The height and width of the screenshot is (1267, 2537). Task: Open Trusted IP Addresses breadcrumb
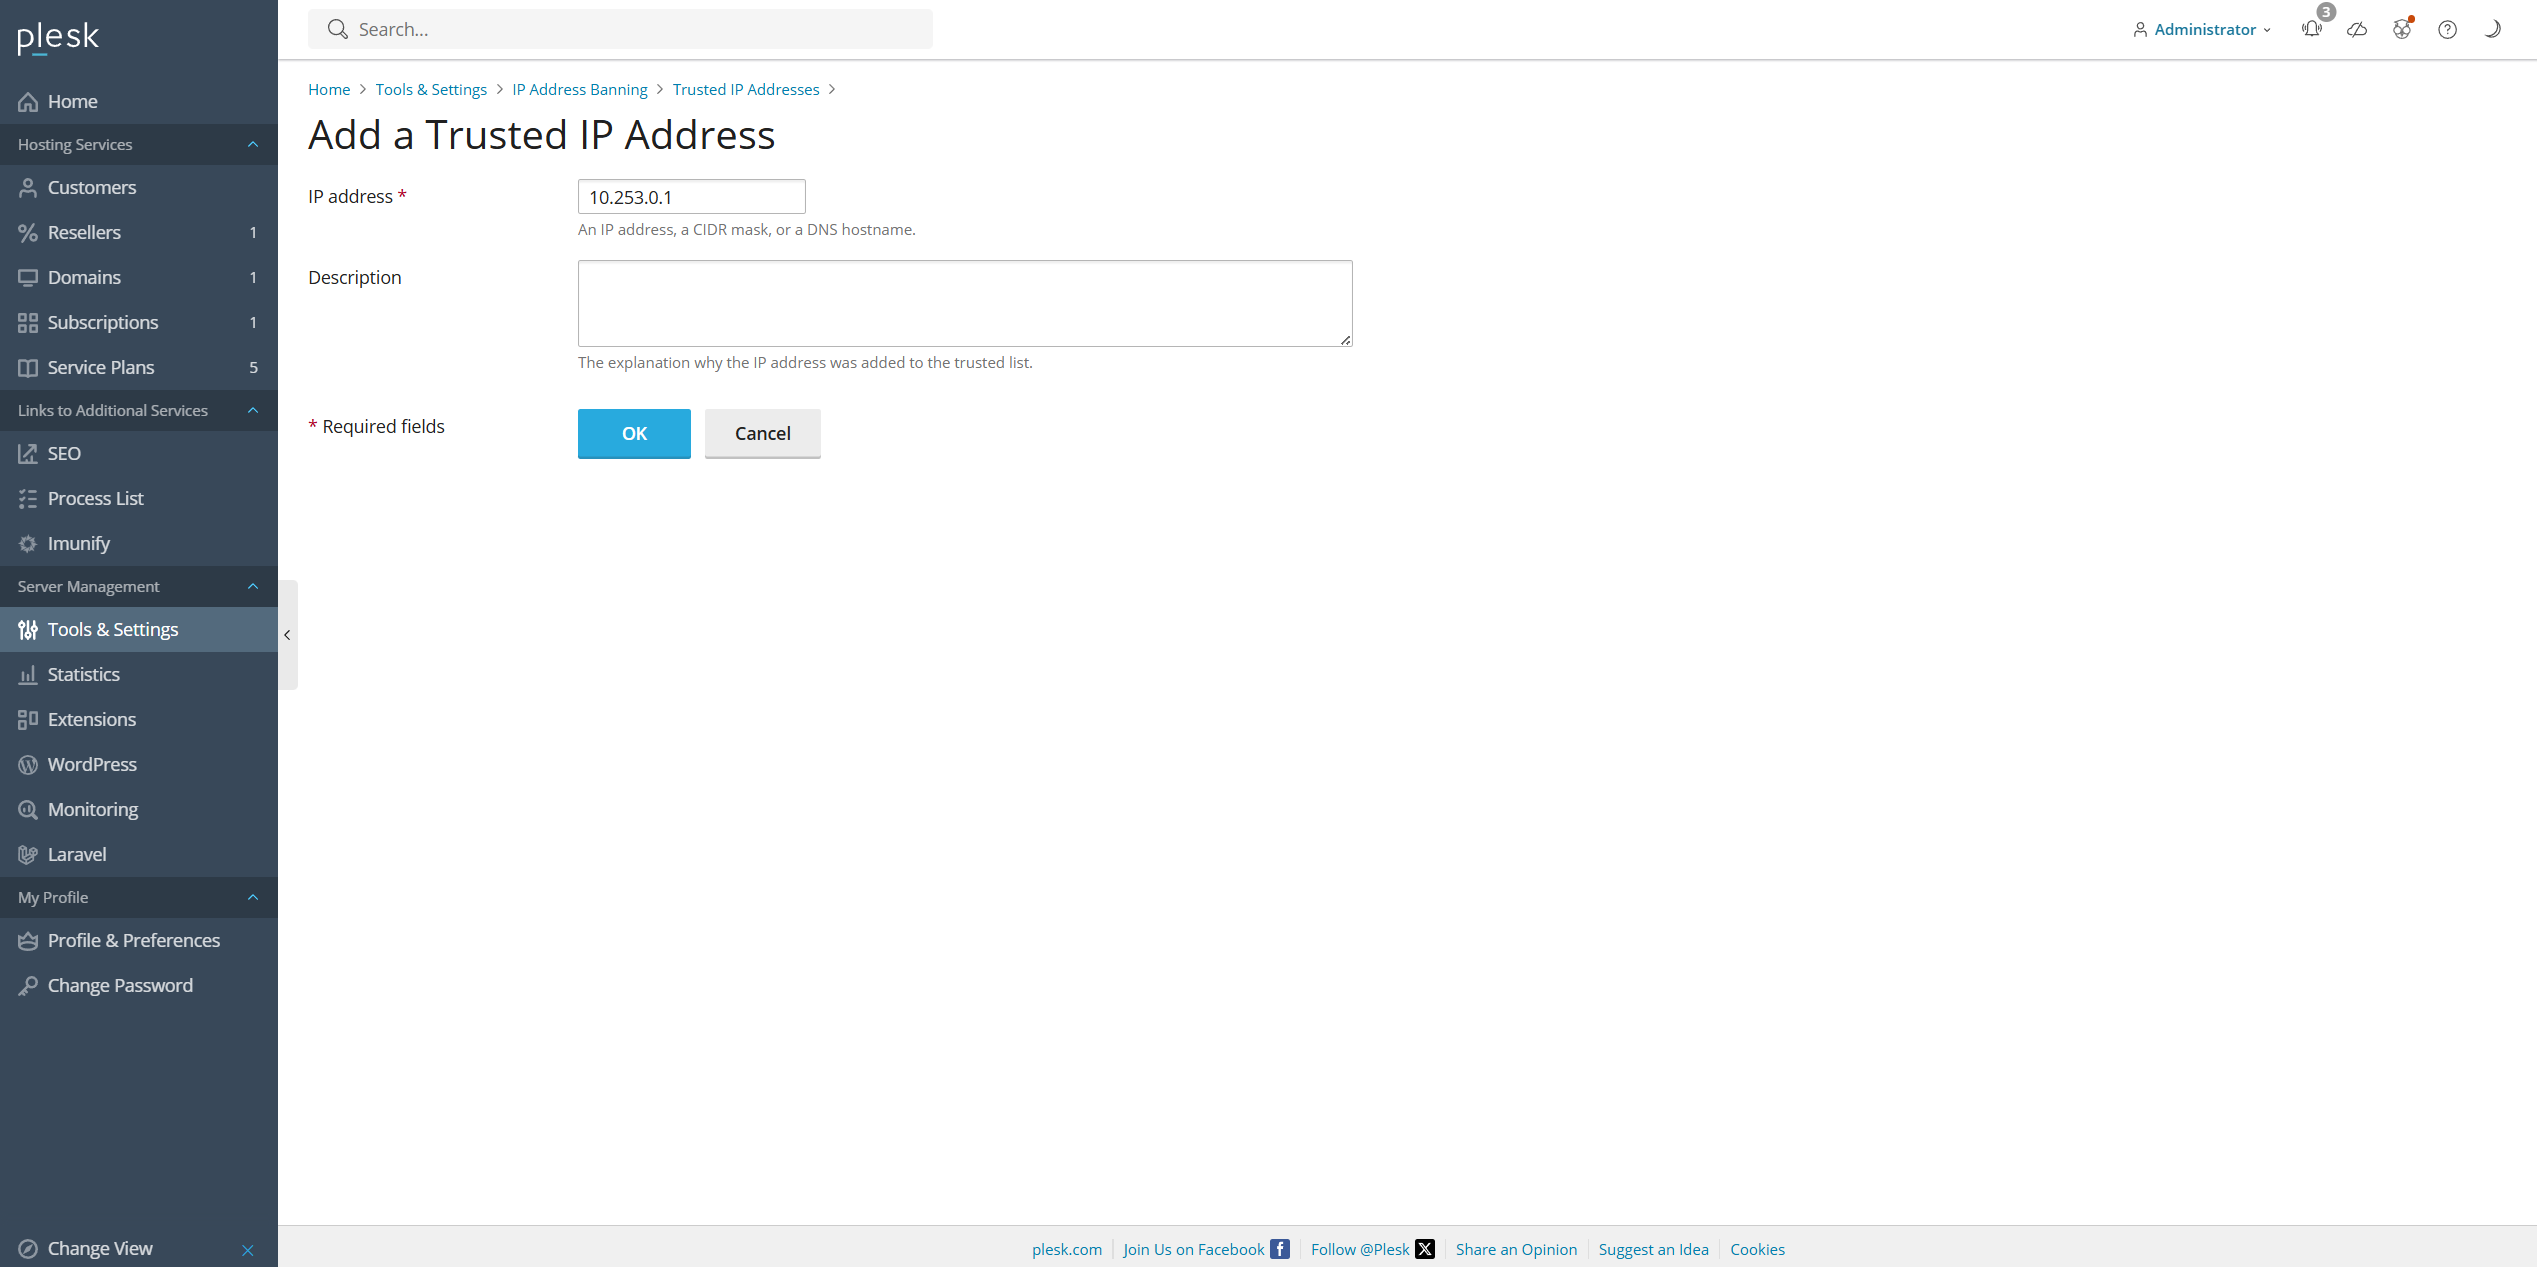click(746, 89)
